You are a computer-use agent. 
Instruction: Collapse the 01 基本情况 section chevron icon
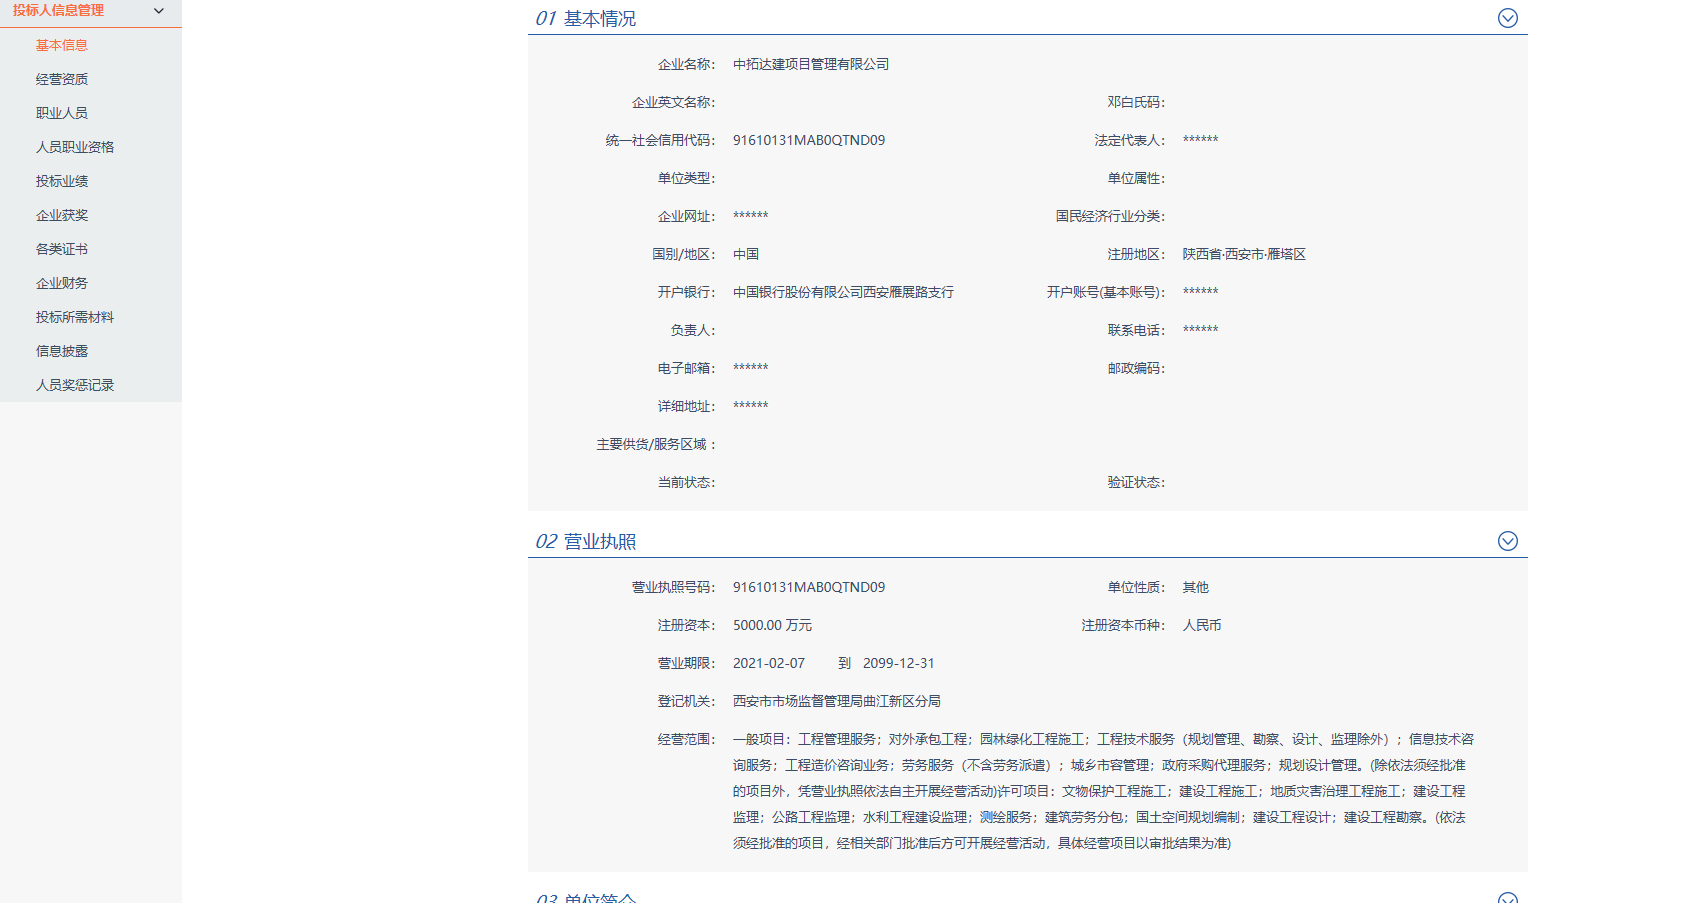[1508, 17]
